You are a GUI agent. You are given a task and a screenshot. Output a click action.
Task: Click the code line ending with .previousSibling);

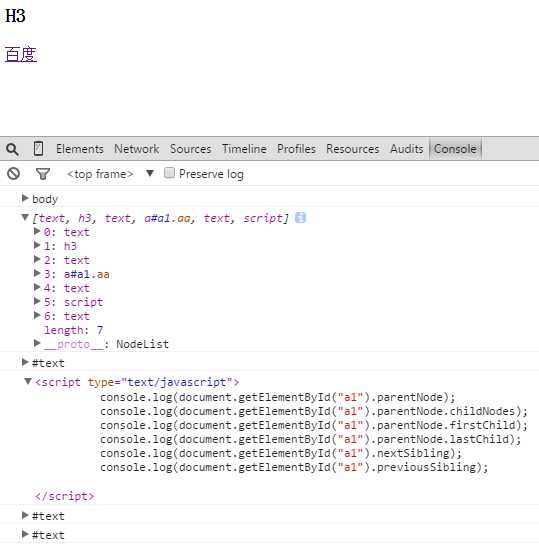tap(294, 467)
